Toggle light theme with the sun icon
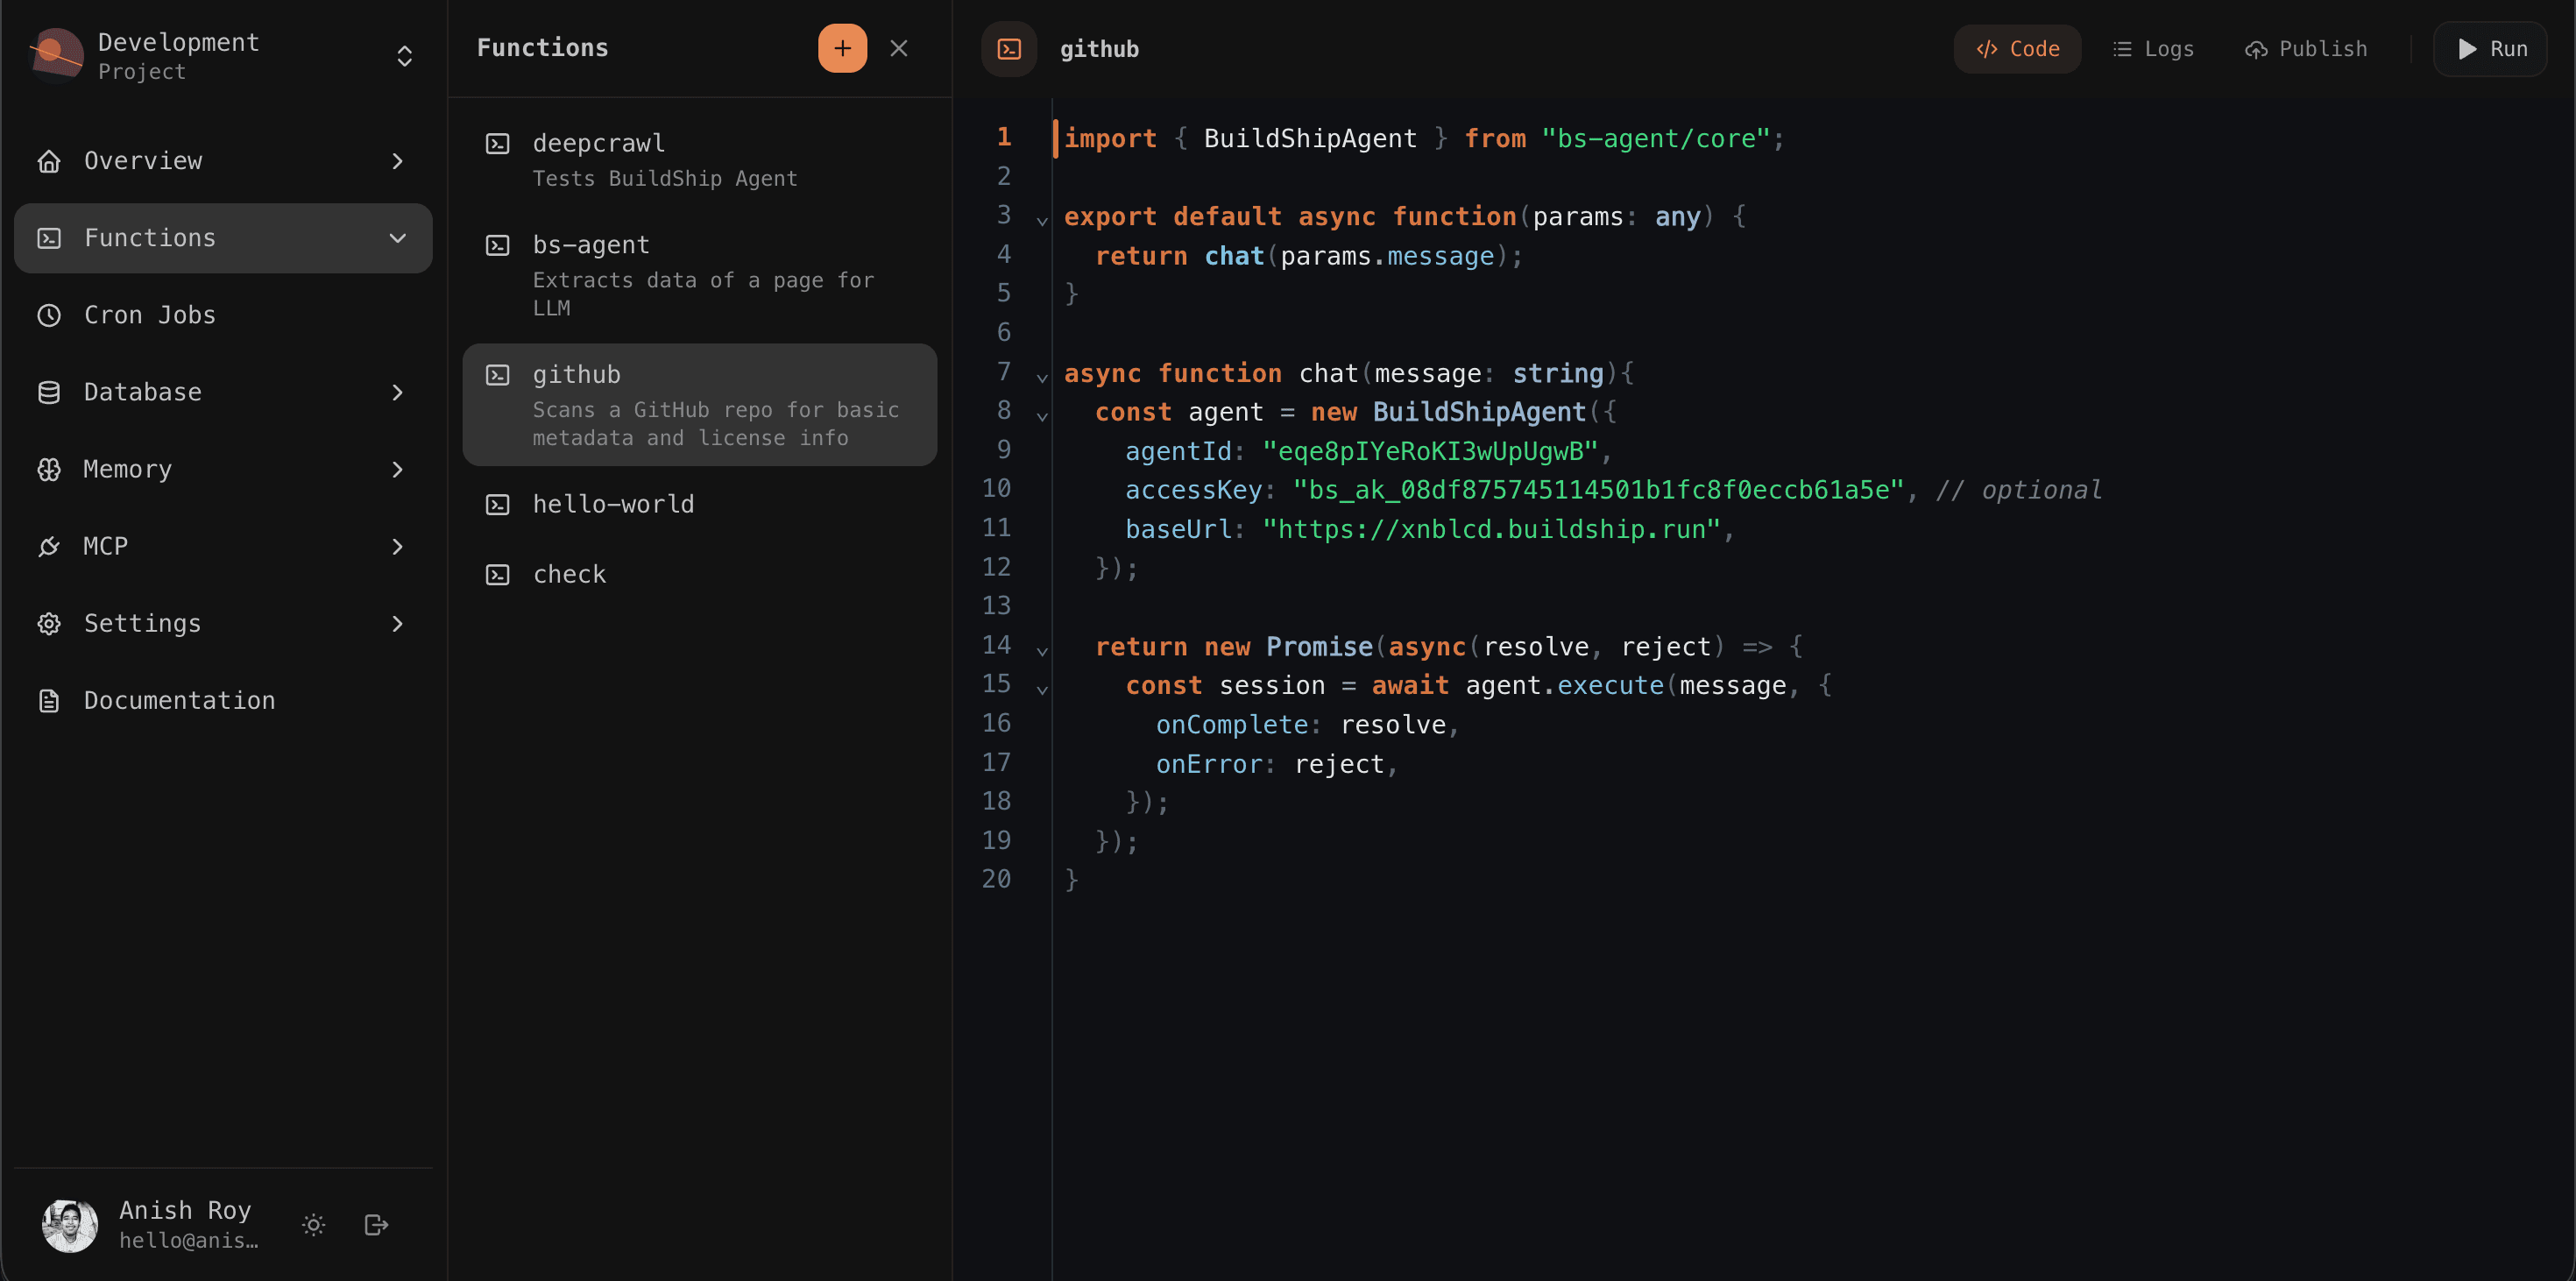2576x1281 pixels. 312,1224
